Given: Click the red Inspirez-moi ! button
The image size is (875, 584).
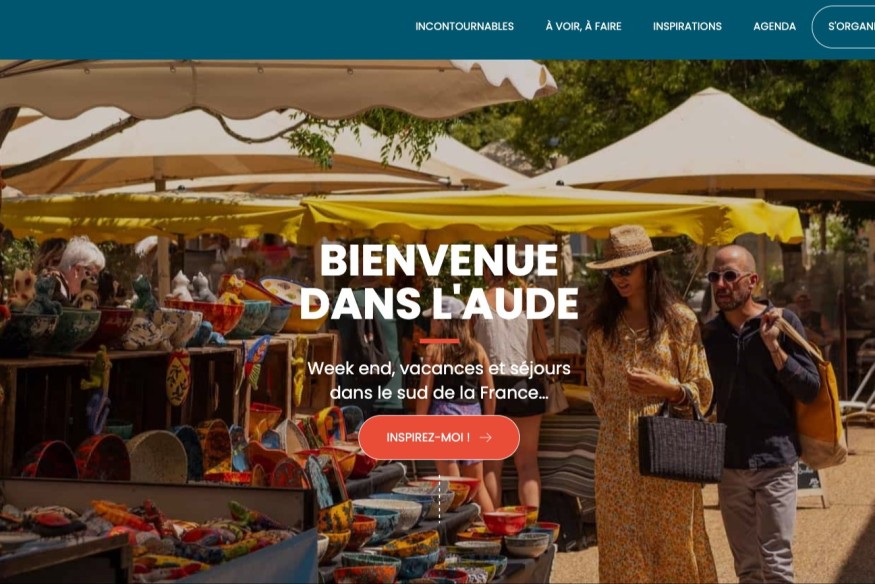Looking at the screenshot, I should tap(439, 438).
